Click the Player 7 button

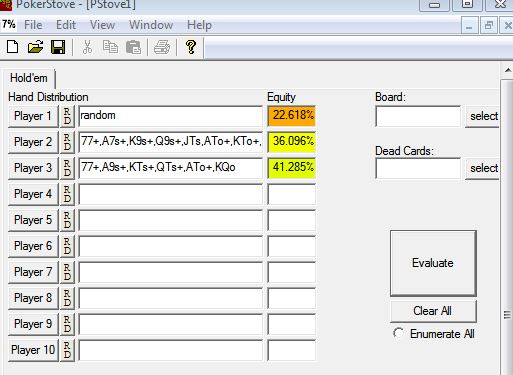coord(33,272)
